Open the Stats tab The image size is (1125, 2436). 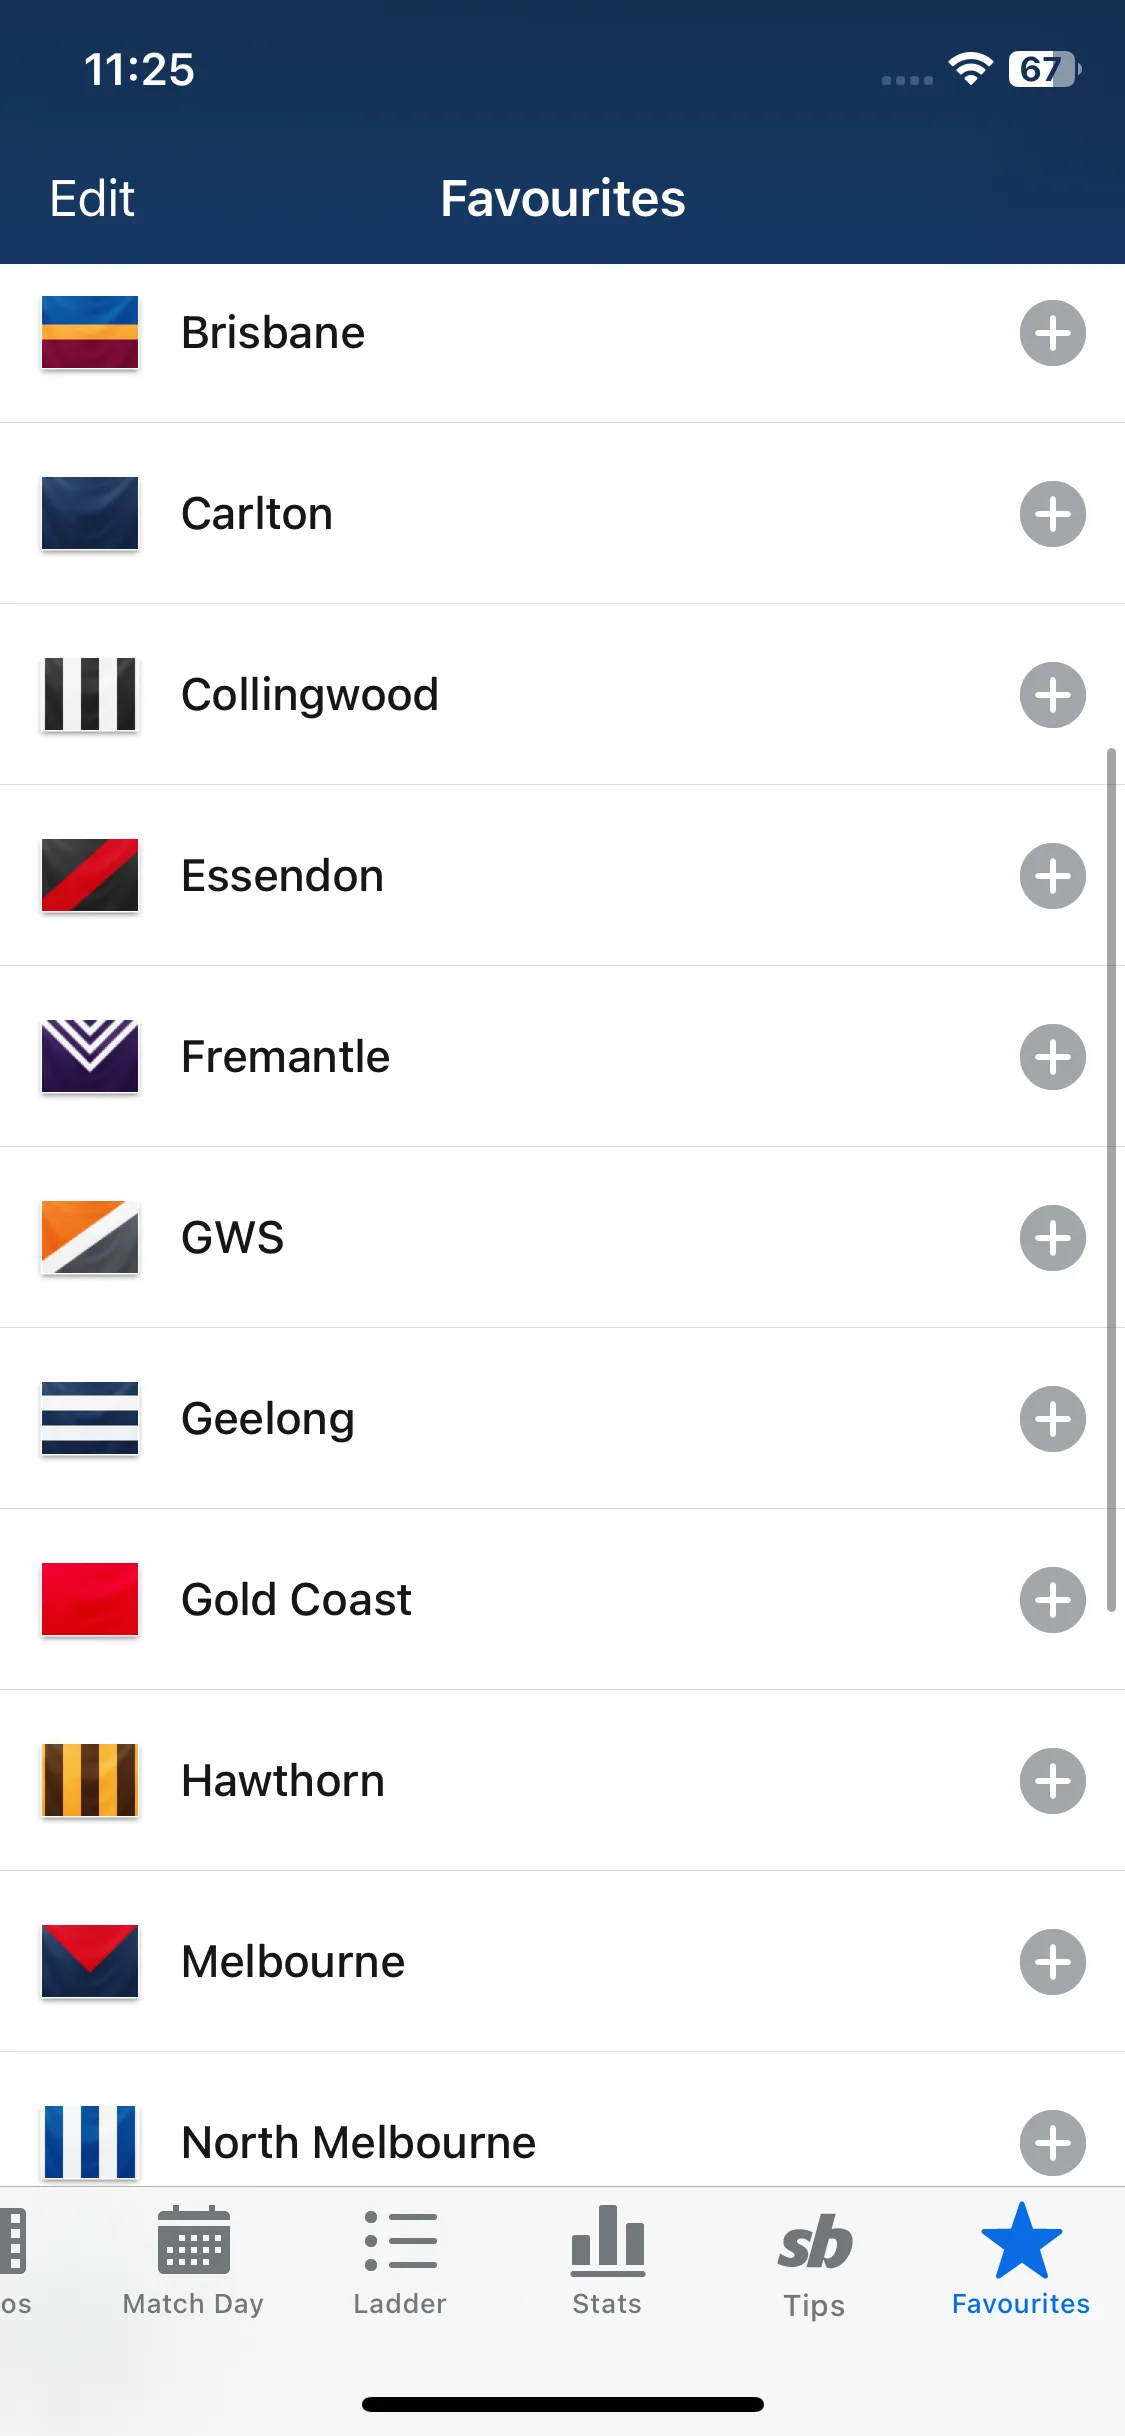pyautogui.click(x=607, y=2261)
